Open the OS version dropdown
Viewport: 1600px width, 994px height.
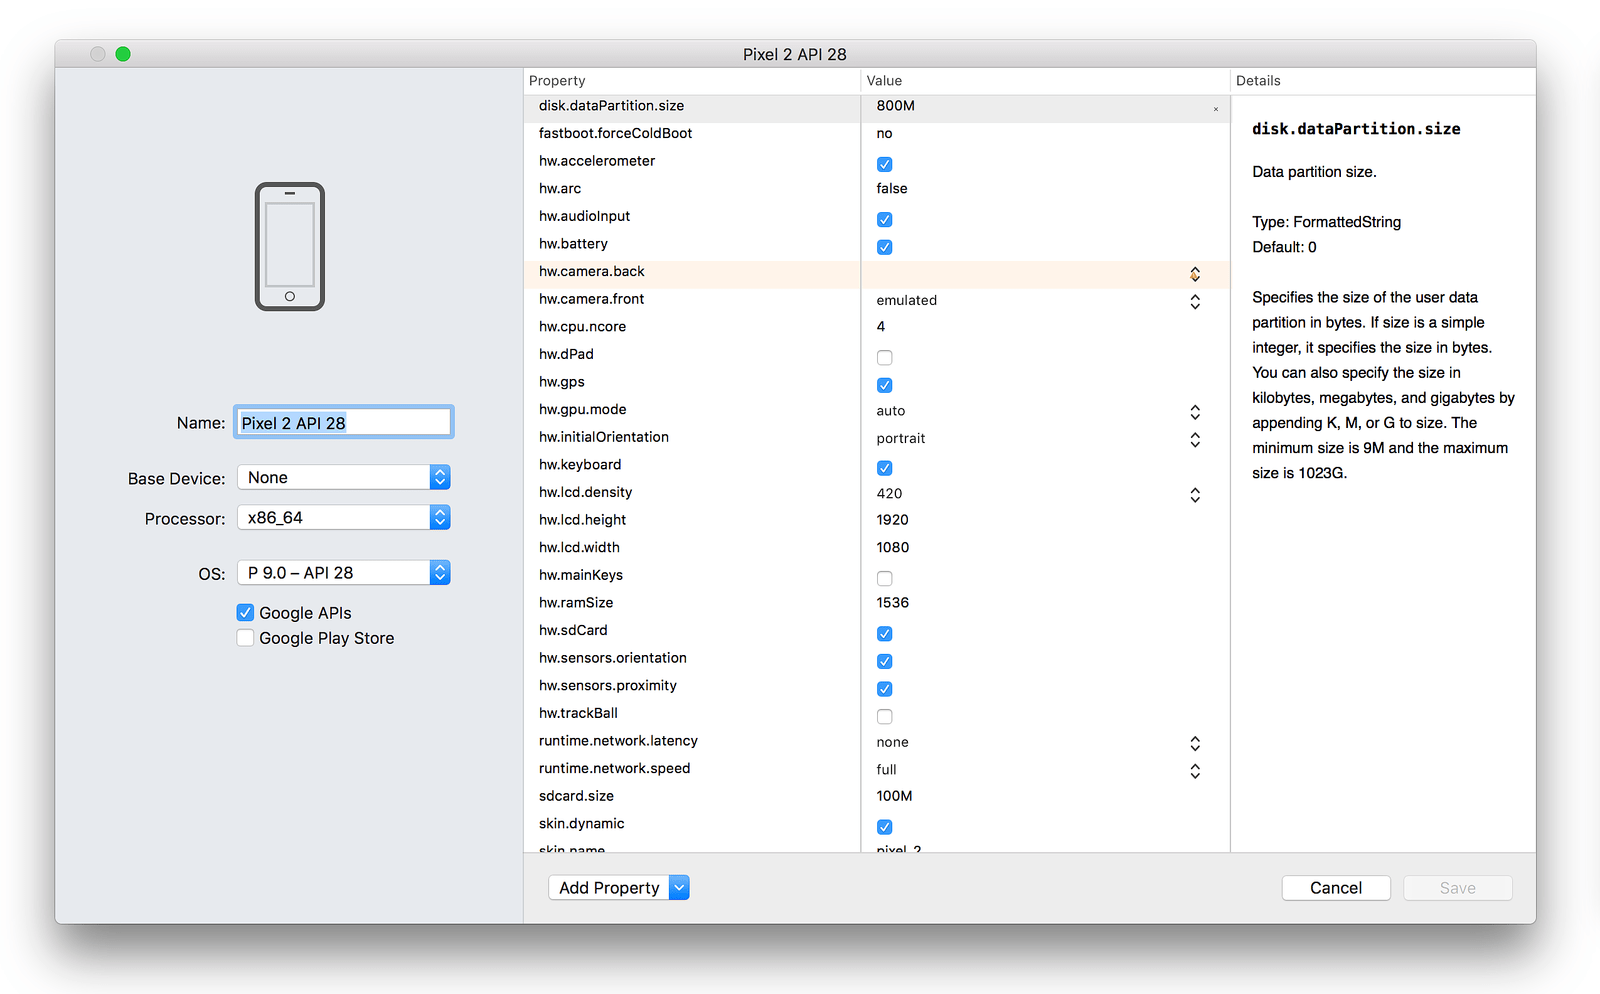click(x=440, y=572)
